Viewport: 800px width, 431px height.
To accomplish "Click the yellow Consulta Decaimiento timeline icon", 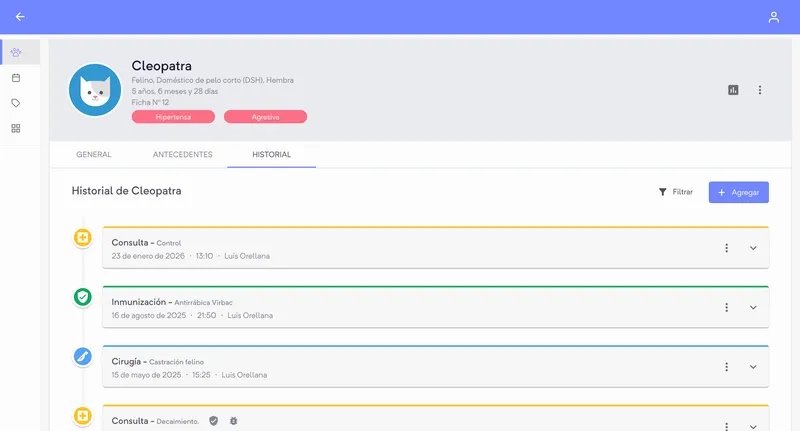I will [83, 416].
